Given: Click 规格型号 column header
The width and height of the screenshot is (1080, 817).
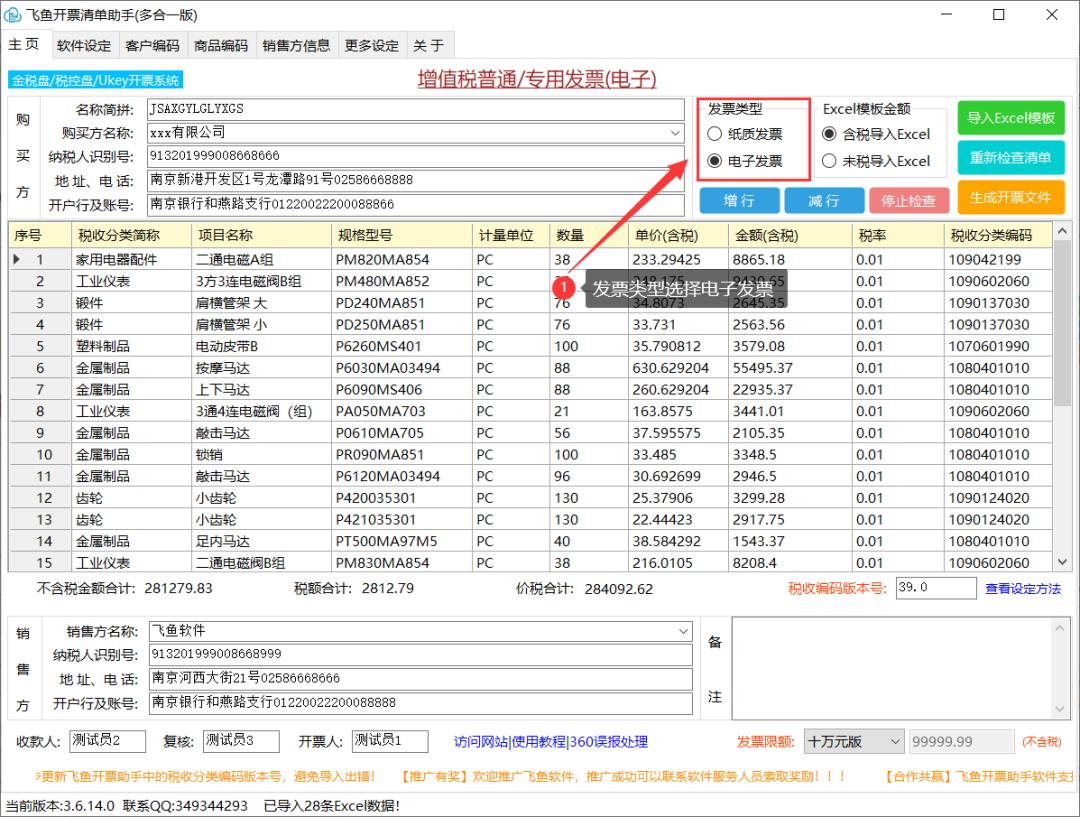Looking at the screenshot, I should pyautogui.click(x=402, y=236).
